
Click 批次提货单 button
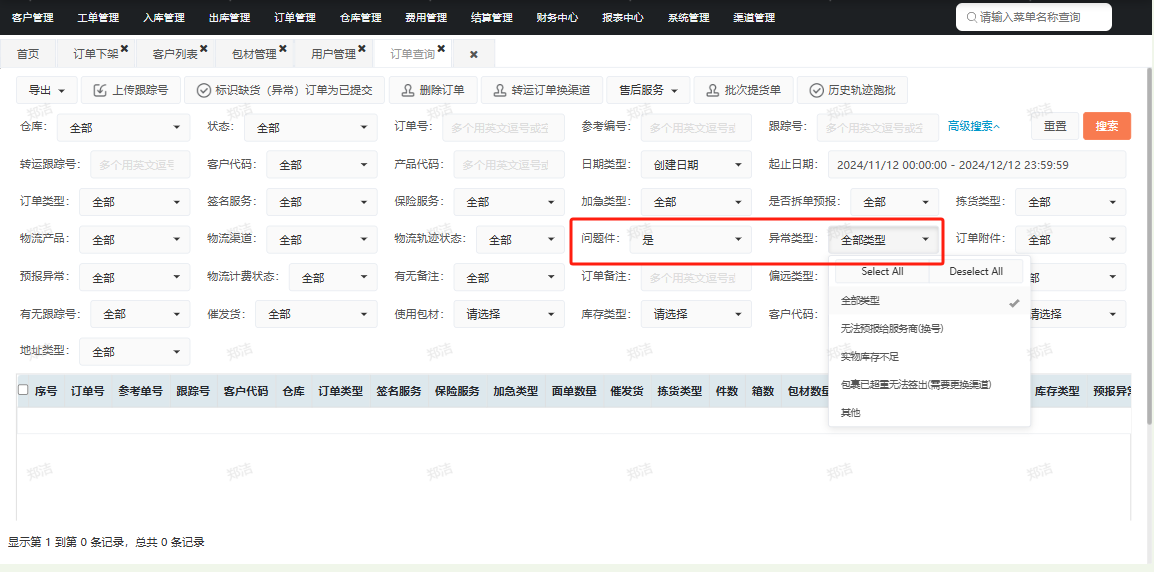(x=743, y=91)
